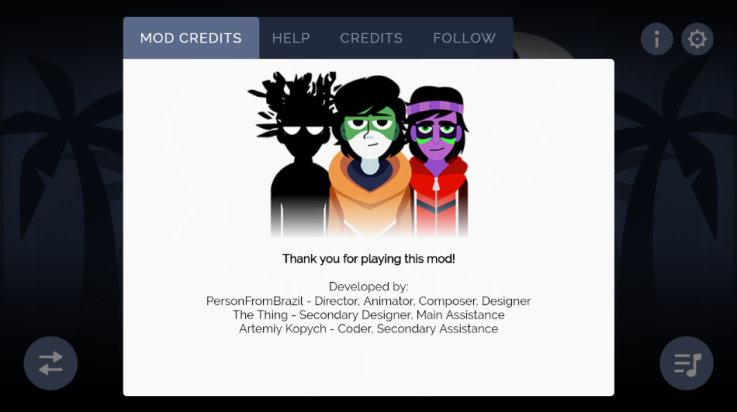Click the swap arrows round button
Screen dimensions: 737x412
click(x=51, y=363)
